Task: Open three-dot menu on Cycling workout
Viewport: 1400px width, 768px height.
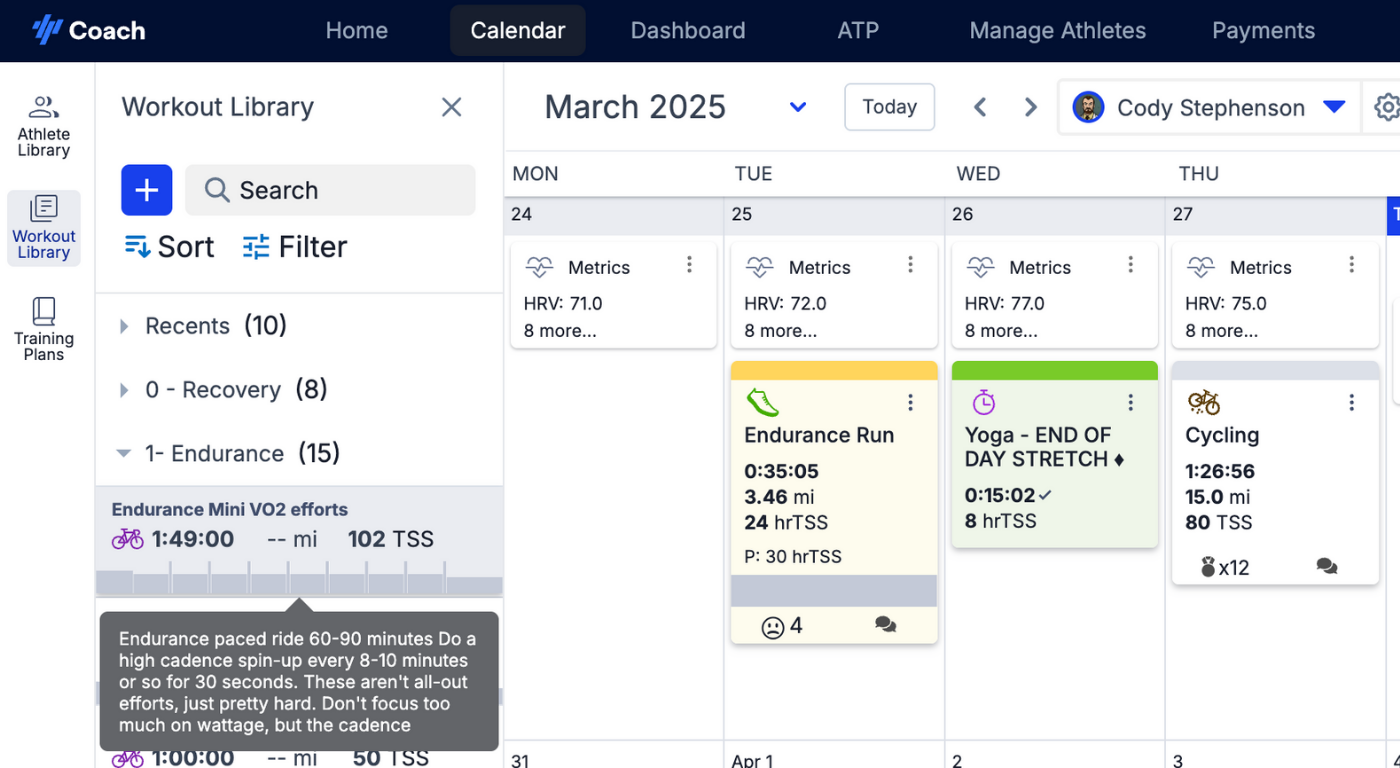Action: coord(1351,402)
